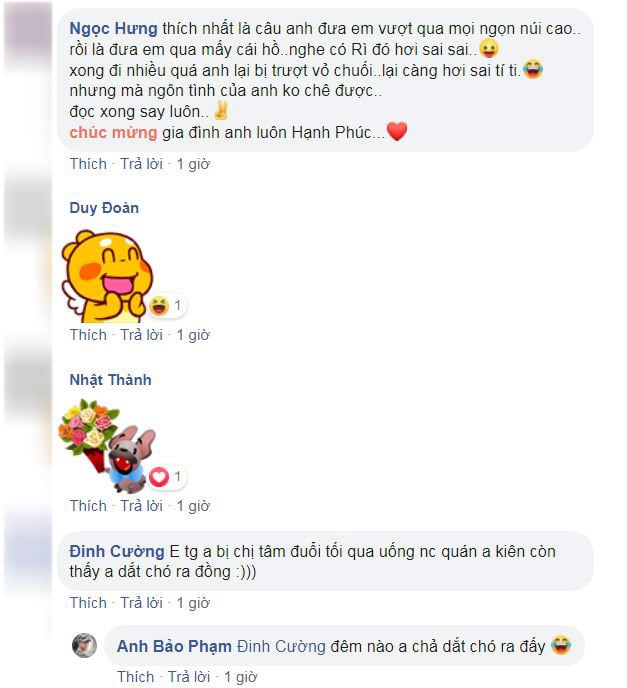
Task: Like Nhật Thành's sticker comment
Action: (x=88, y=506)
